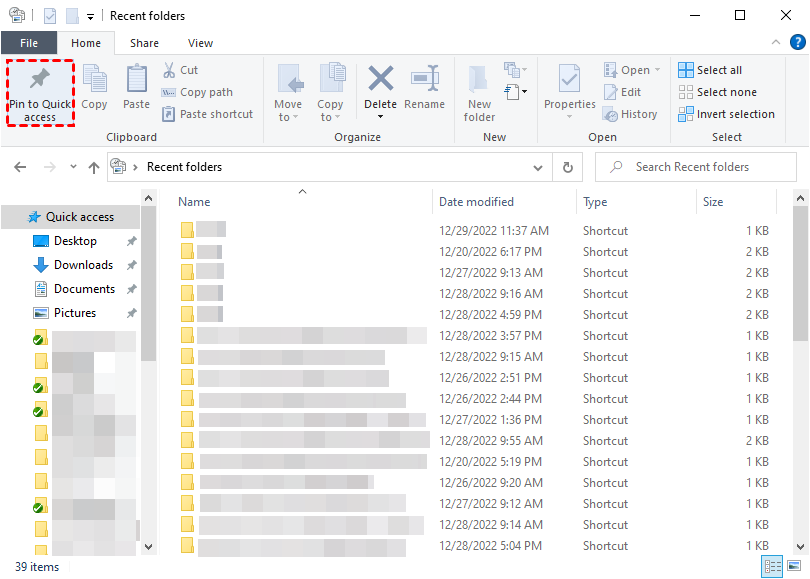Expand the Delete dropdown arrow
810x579 pixels.
pos(380,117)
